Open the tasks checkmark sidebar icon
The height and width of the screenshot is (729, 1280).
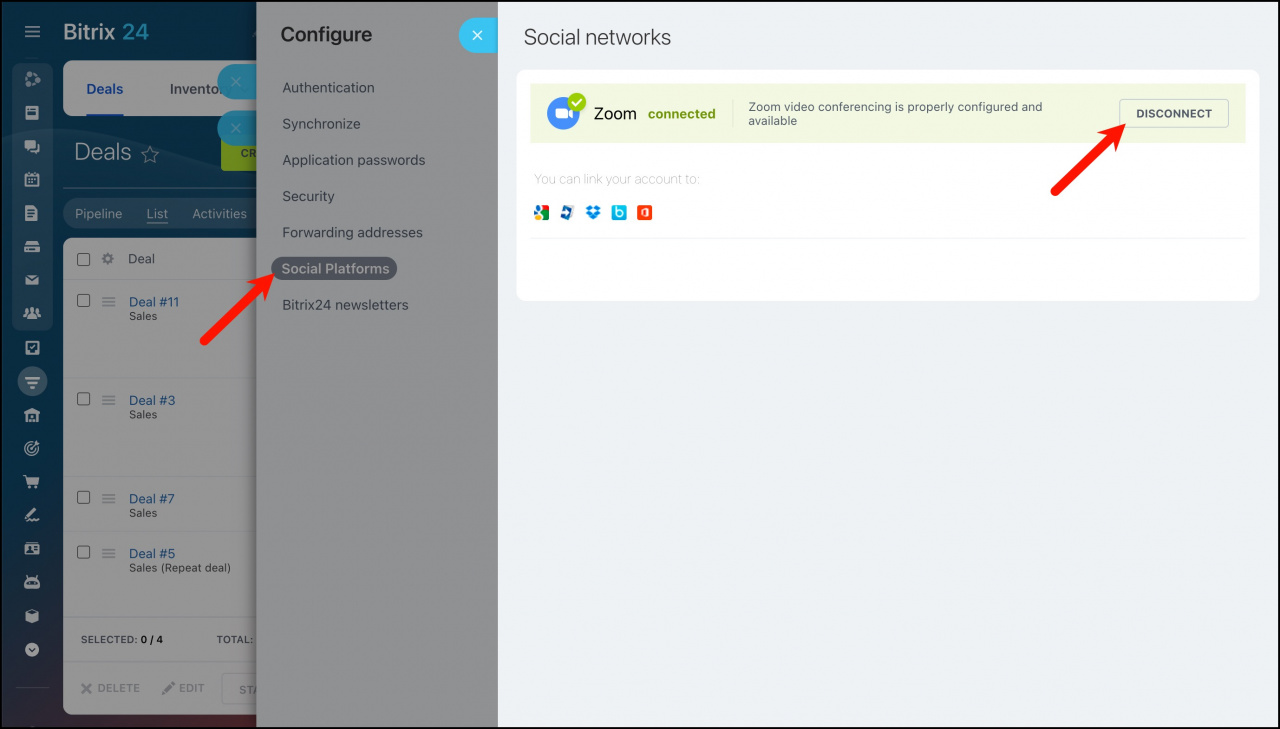[32, 348]
